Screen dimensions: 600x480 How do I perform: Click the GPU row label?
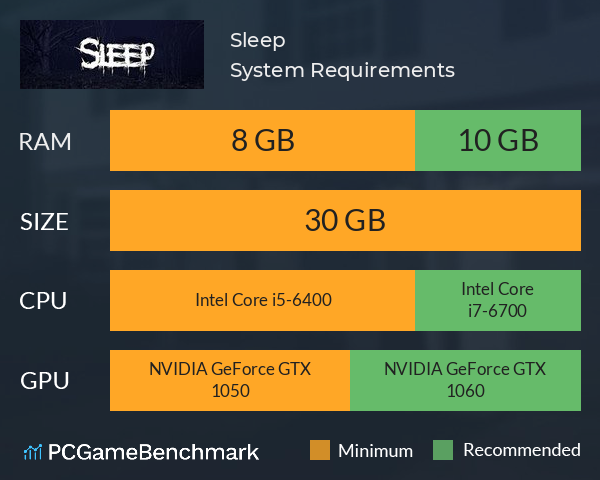click(45, 381)
